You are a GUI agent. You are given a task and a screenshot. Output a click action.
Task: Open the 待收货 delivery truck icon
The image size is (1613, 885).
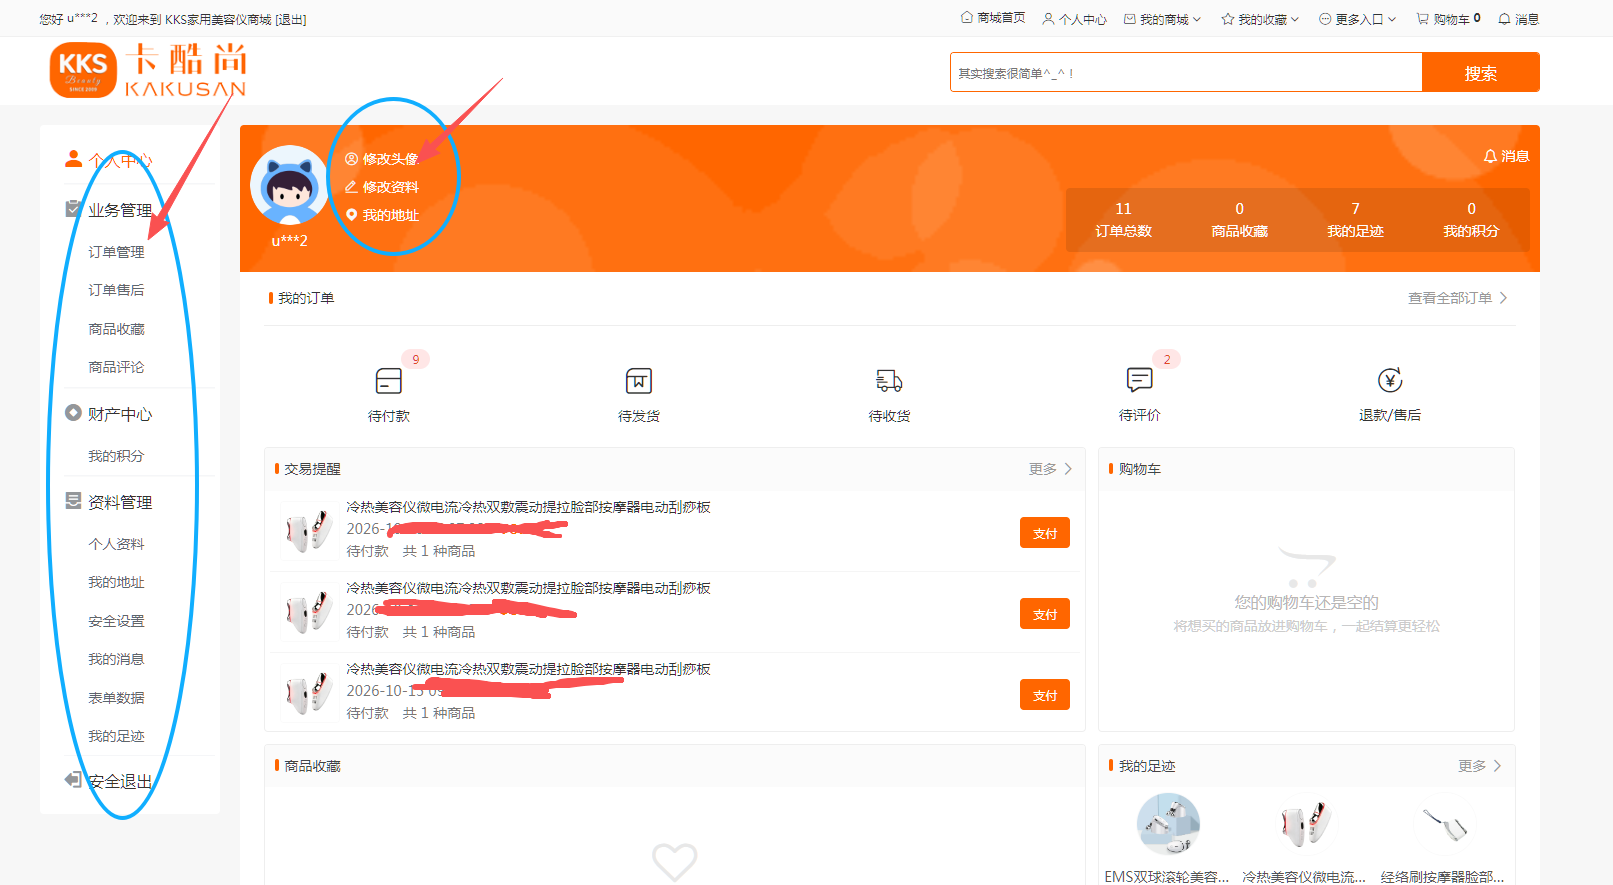pos(889,381)
